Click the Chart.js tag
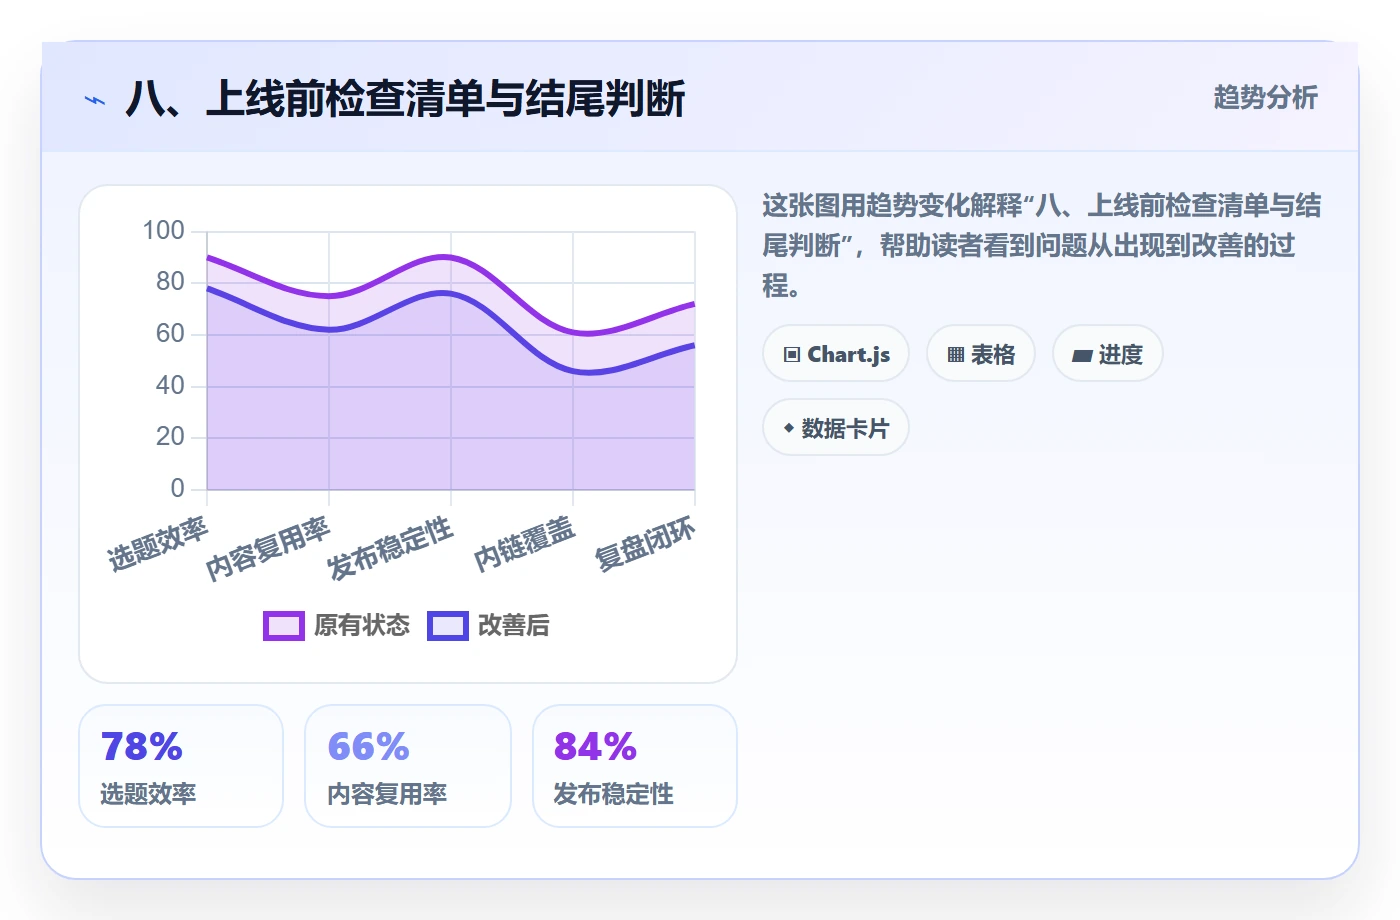 pos(836,353)
